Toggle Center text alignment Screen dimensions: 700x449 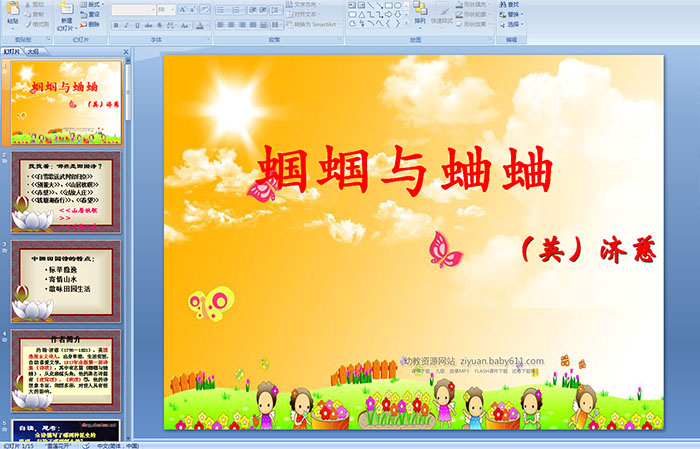[231, 25]
